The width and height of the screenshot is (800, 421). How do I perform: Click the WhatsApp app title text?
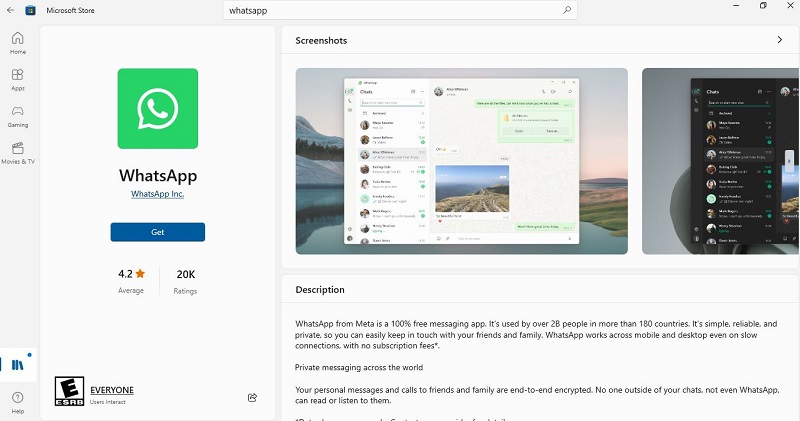pos(158,176)
